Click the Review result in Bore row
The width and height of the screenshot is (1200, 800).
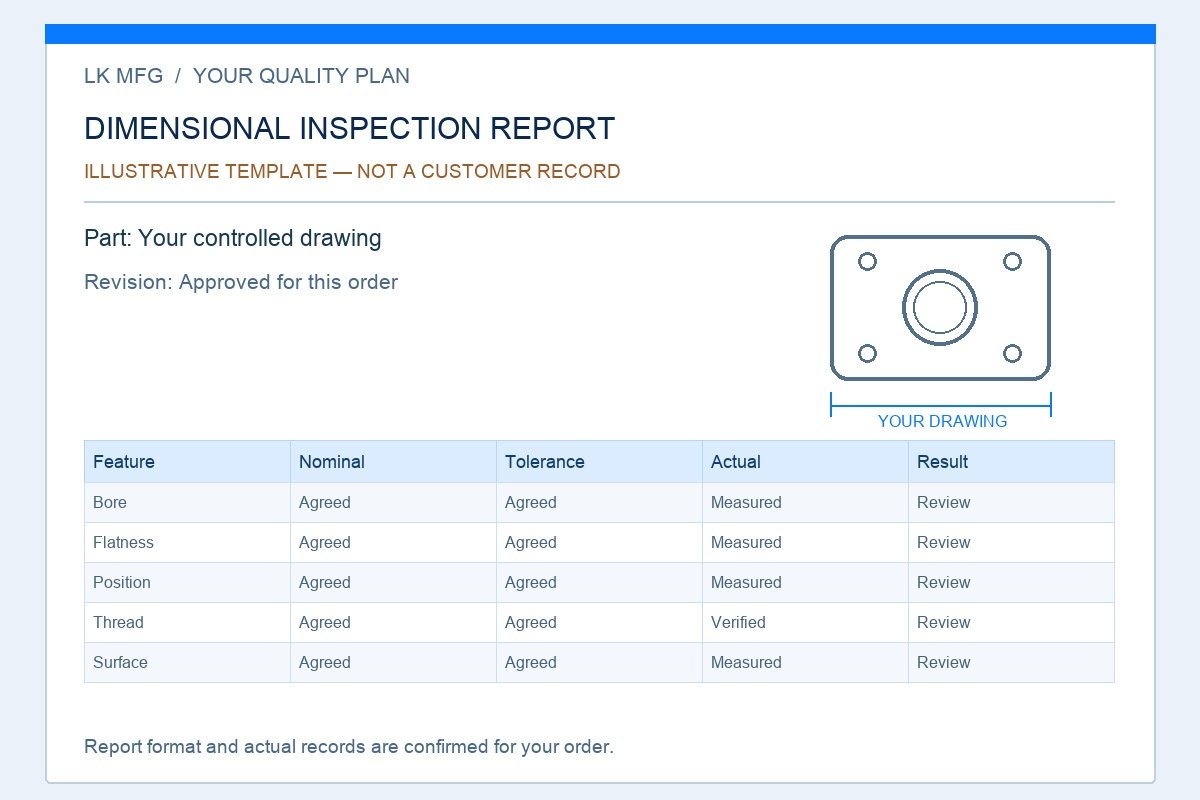pyautogui.click(x=1011, y=503)
